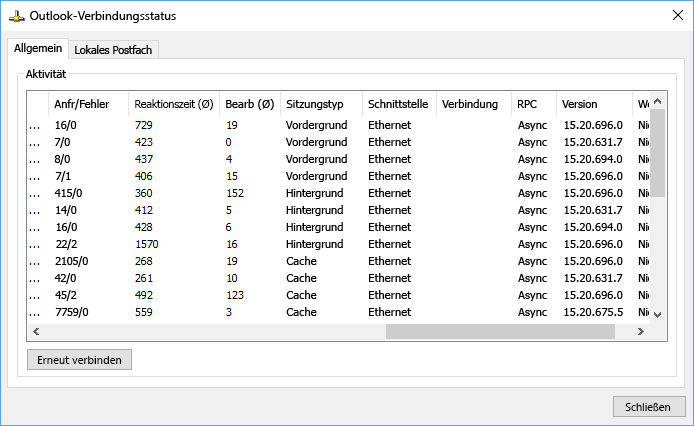
Task: Click the Verbindung column header
Action: 474,104
